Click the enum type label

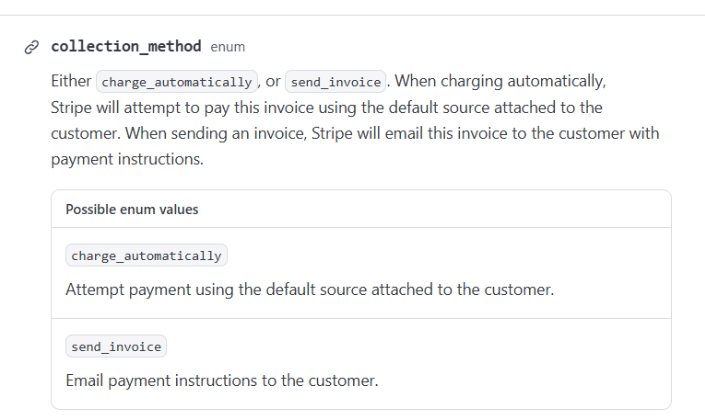228,47
